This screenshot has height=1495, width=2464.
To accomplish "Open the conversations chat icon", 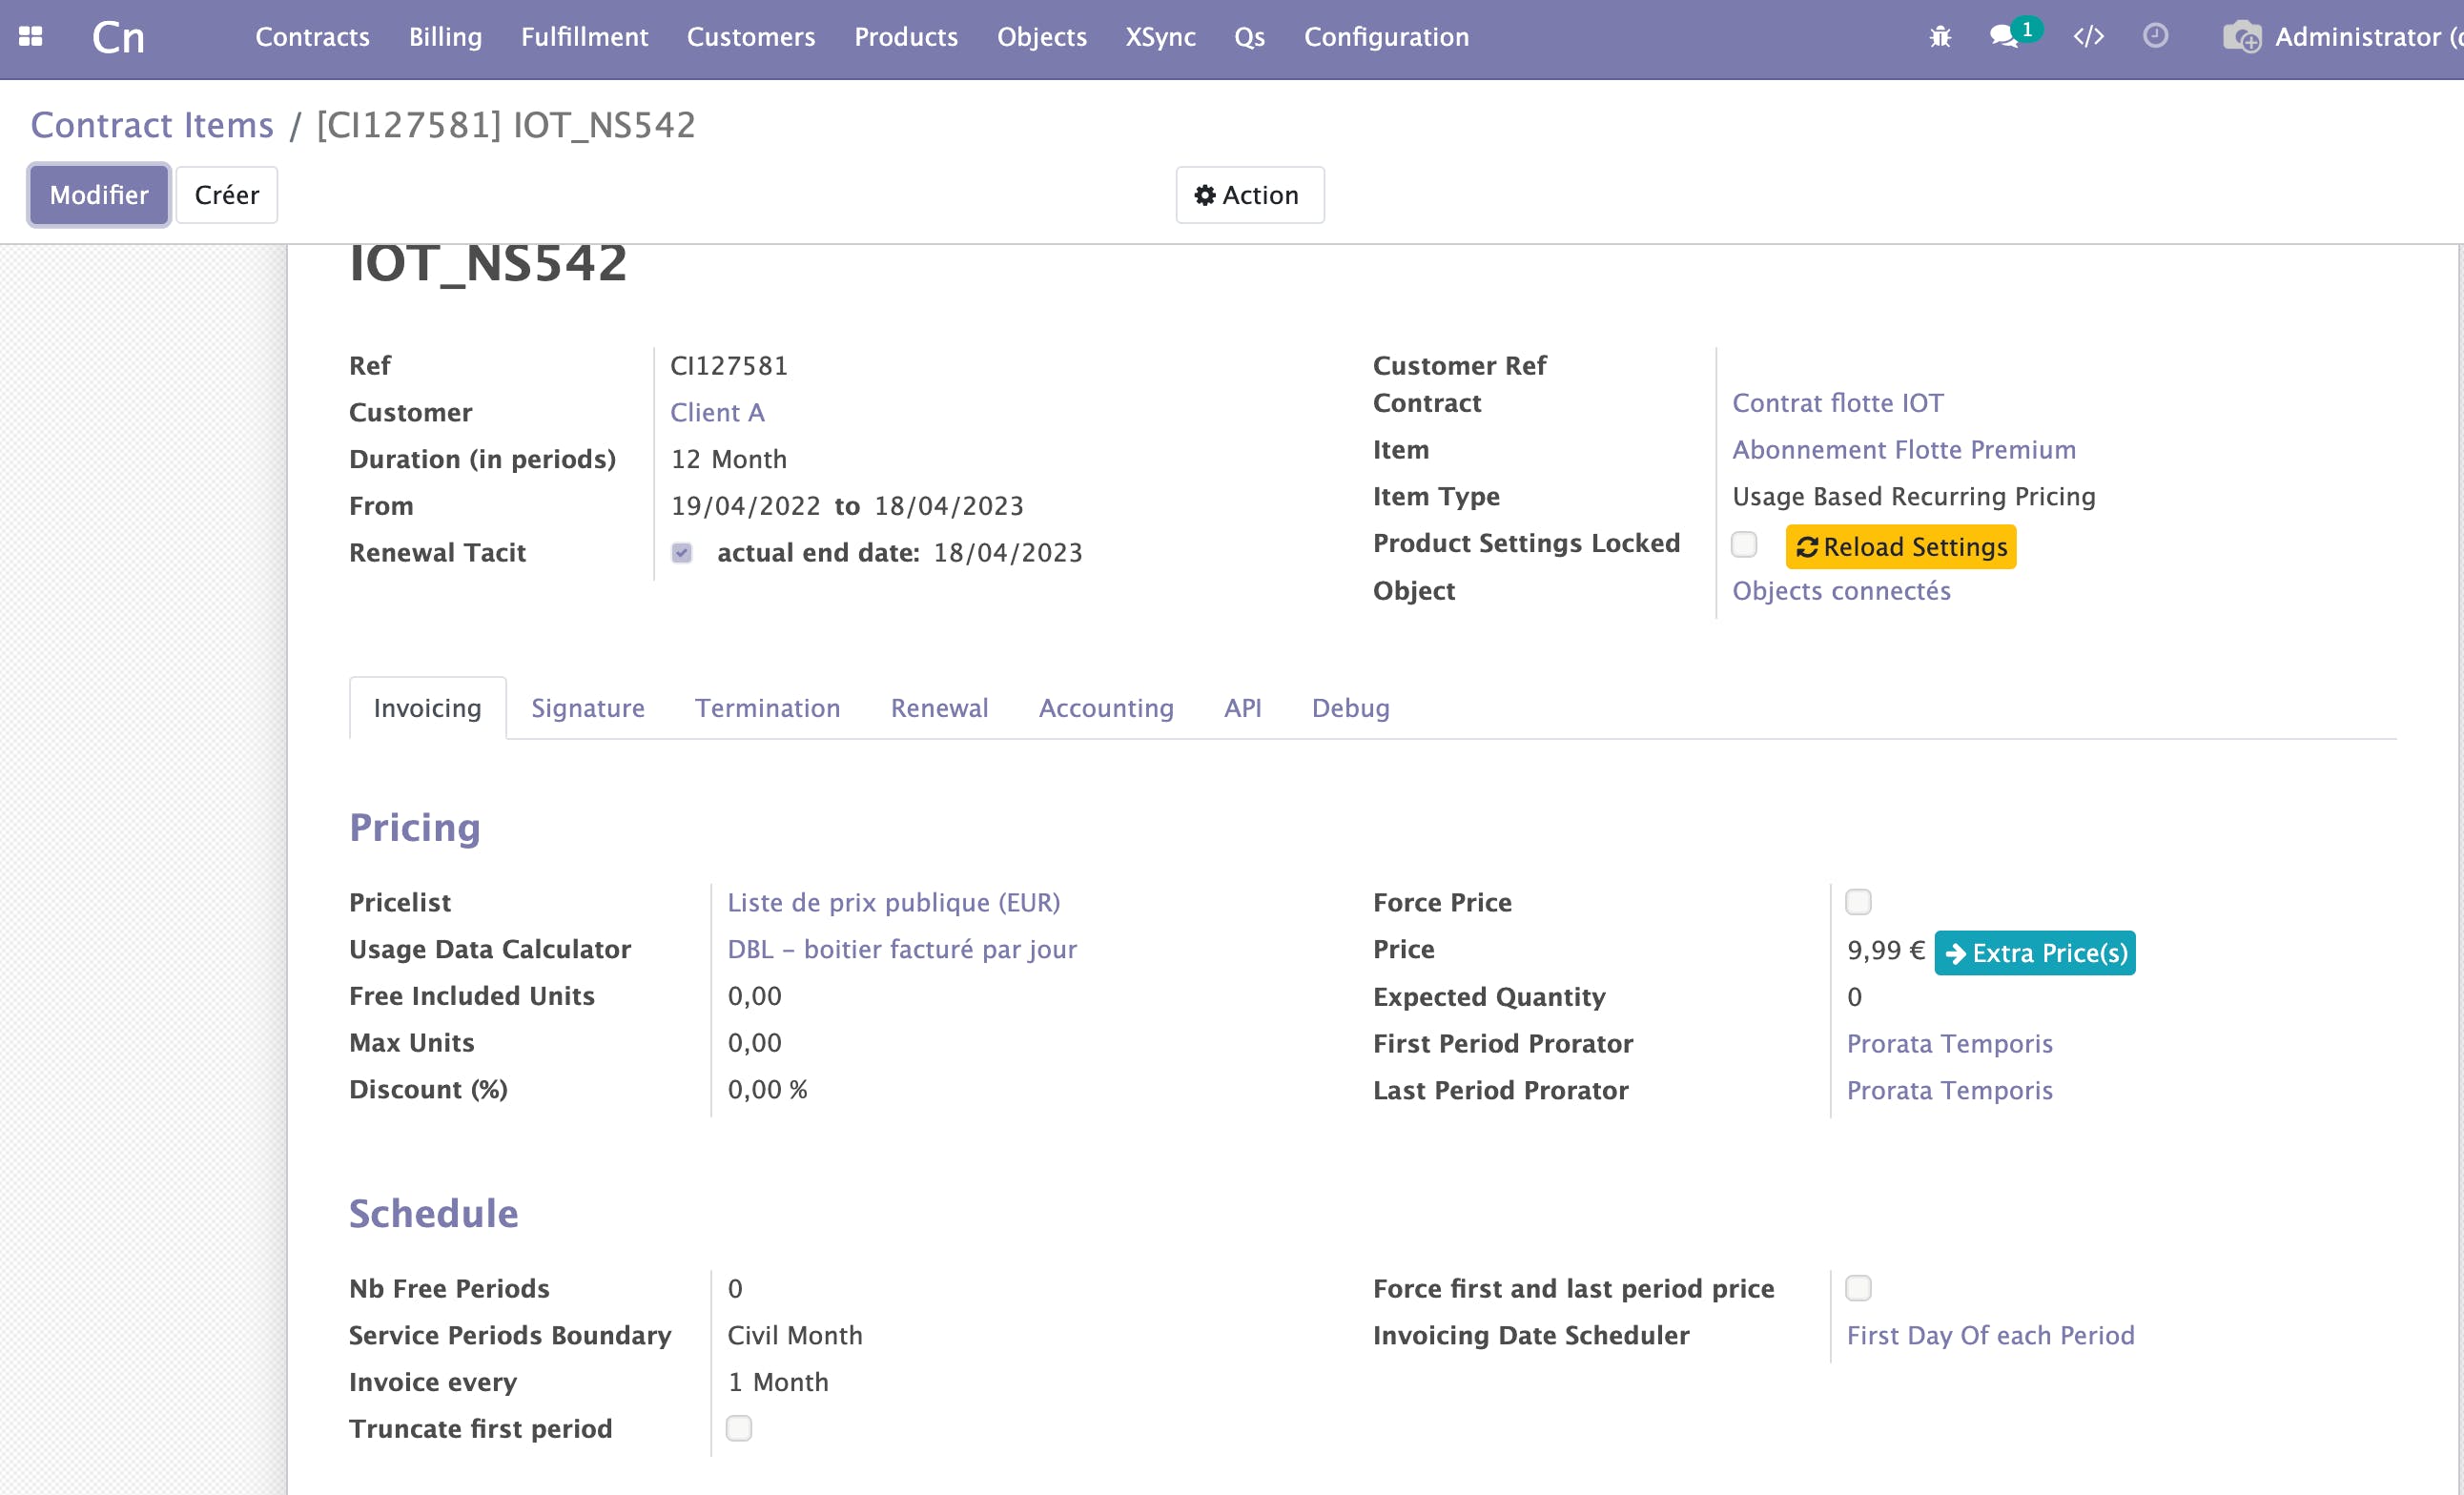I will [2003, 37].
